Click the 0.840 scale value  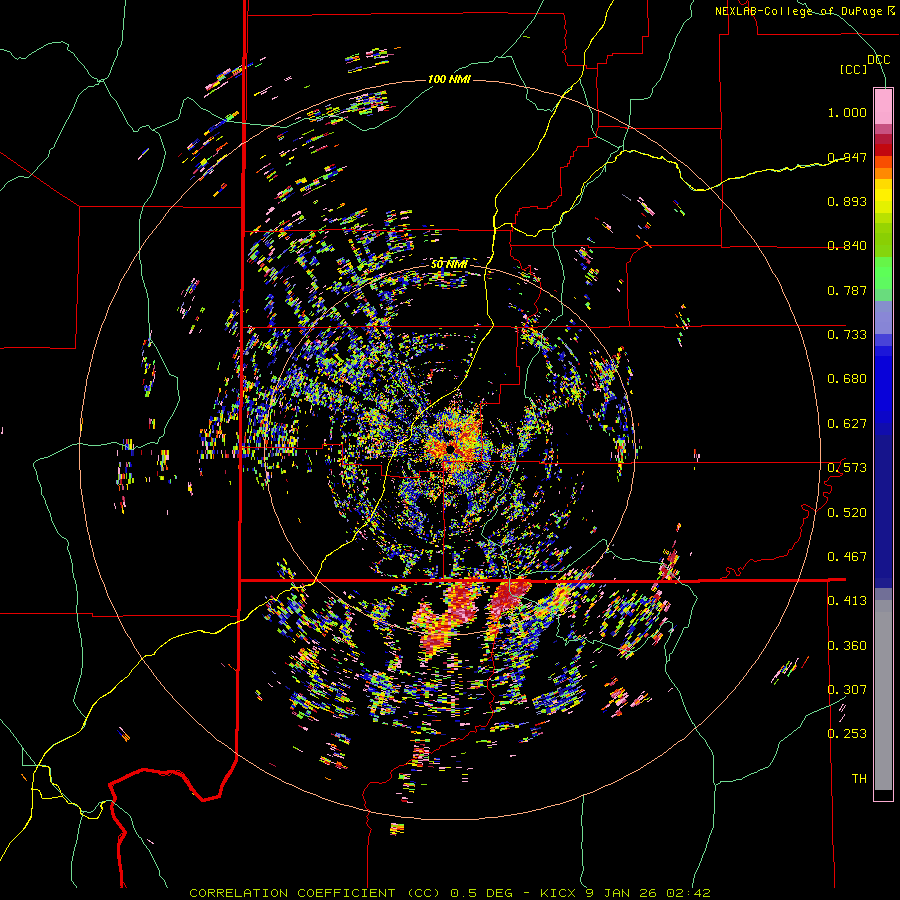click(x=847, y=246)
